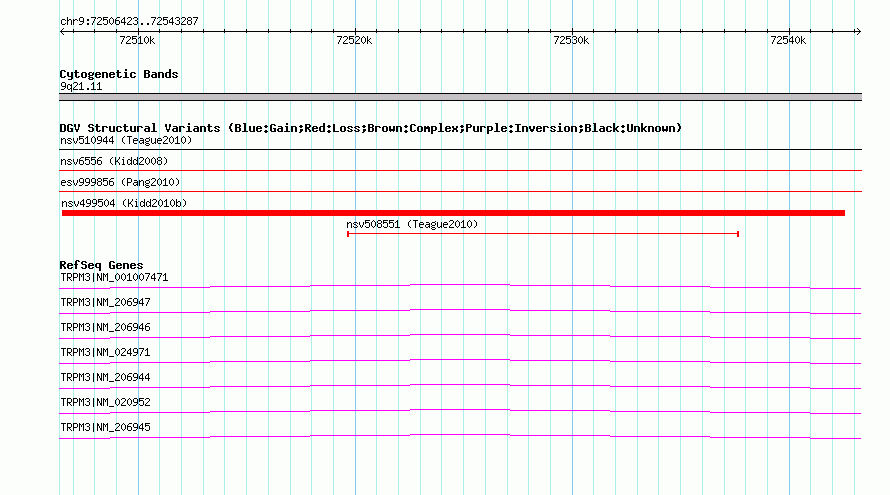Open the RefSeq Genes track title

click(x=101, y=265)
